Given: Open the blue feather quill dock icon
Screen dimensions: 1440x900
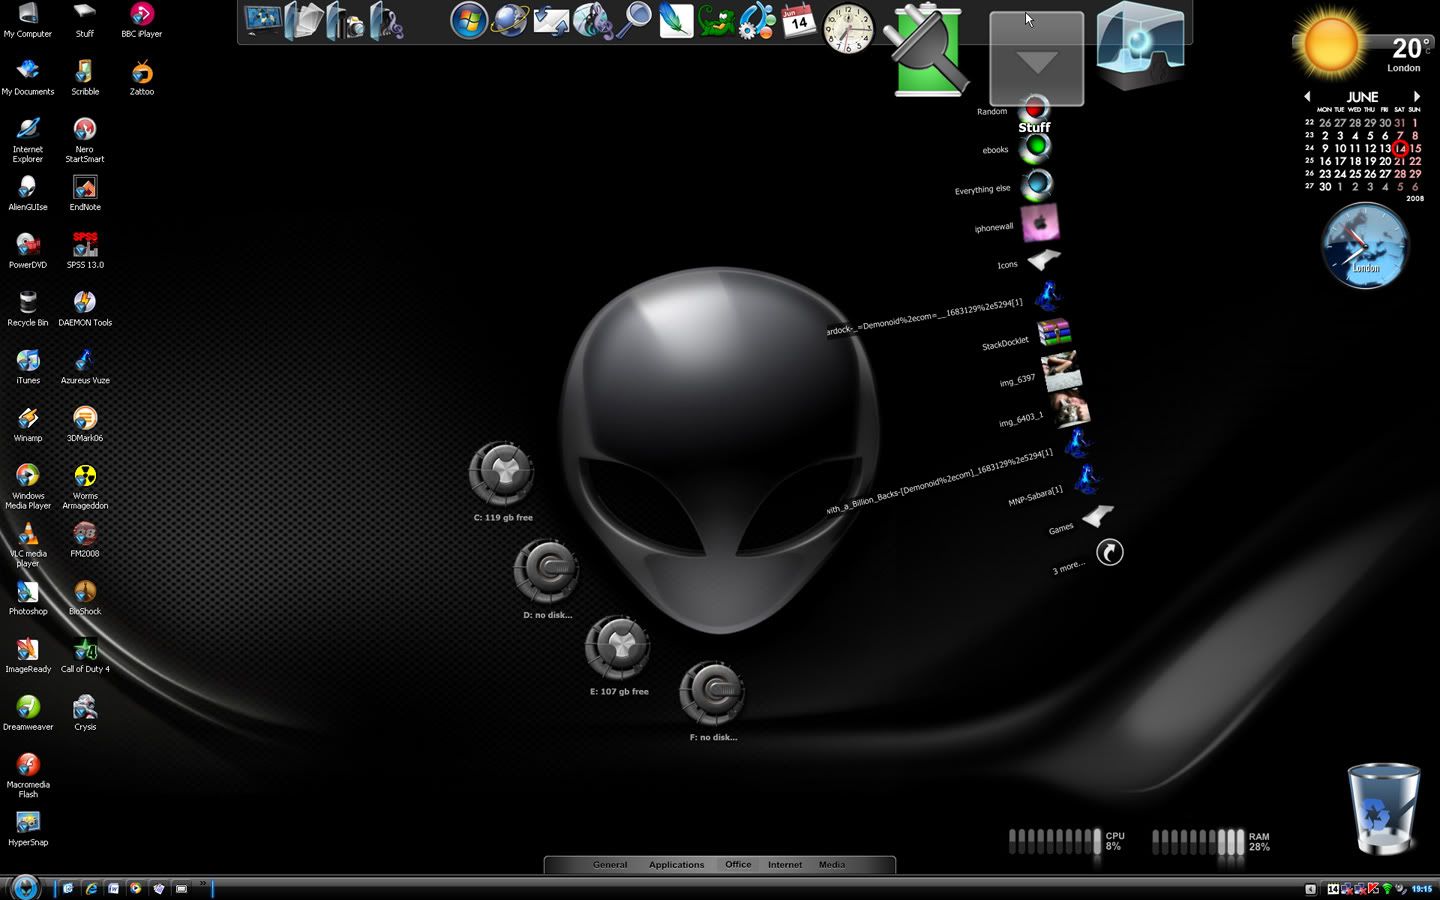Looking at the screenshot, I should 676,20.
